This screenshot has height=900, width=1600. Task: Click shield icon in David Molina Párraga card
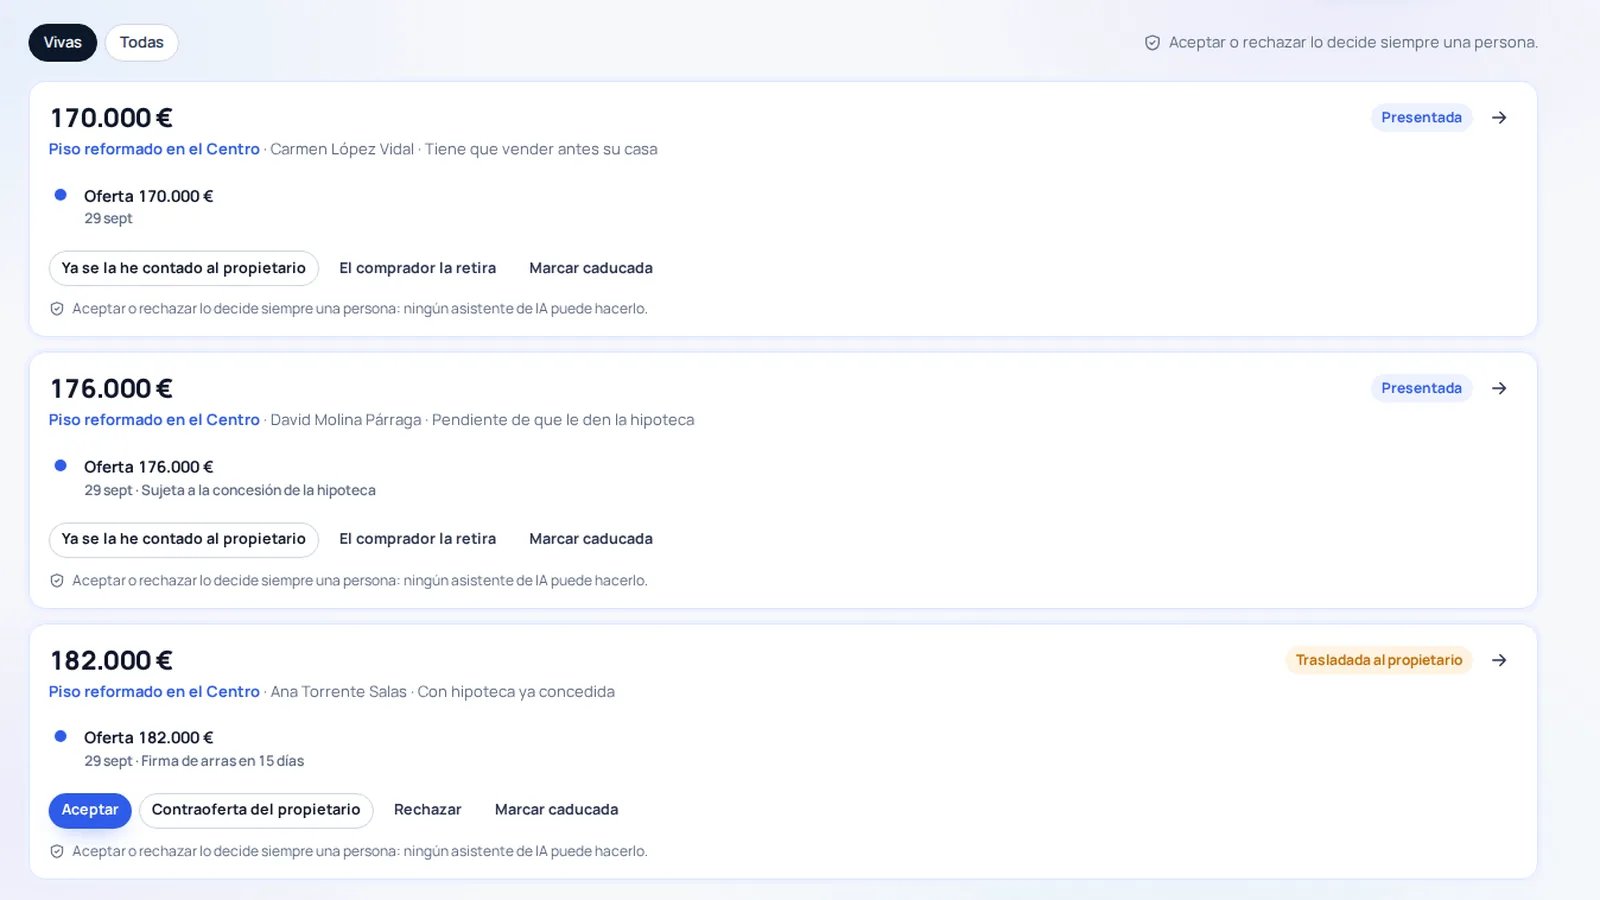57,581
